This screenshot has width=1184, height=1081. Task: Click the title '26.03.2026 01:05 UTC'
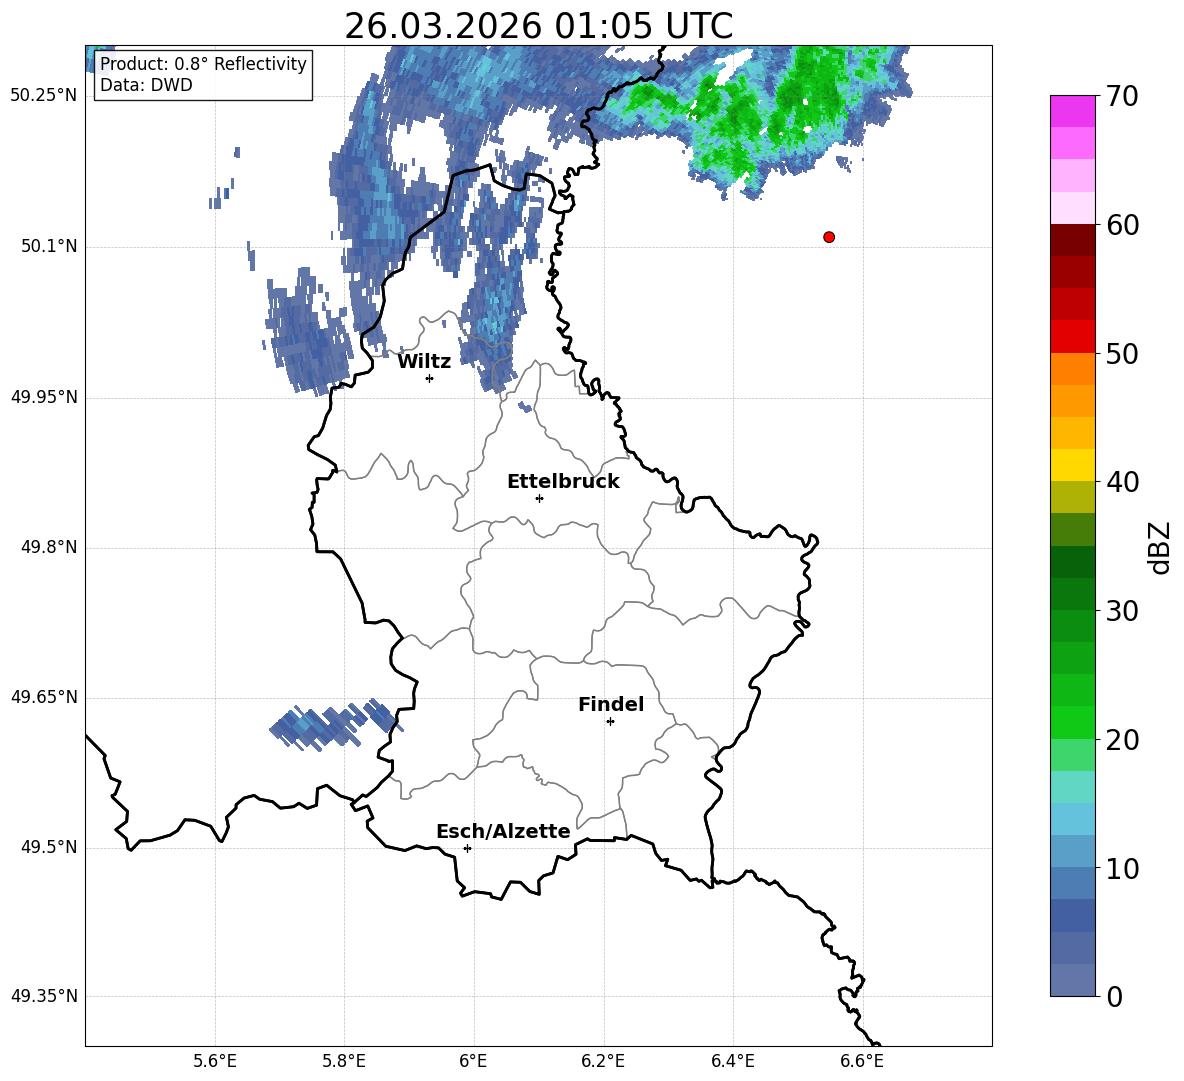click(539, 26)
